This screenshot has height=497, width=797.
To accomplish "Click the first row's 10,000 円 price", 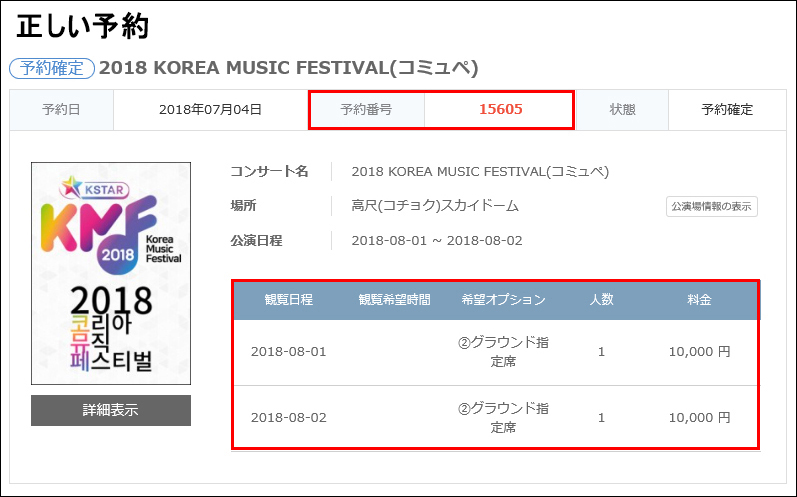I will (x=699, y=352).
